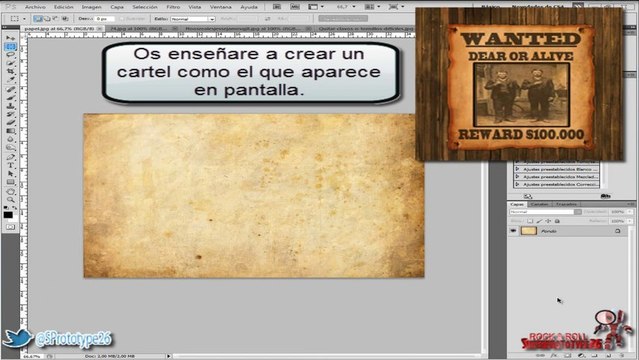The image size is (639, 360).
Task: Toggle lock transparent pixels in Layers panel
Action: click(530, 221)
